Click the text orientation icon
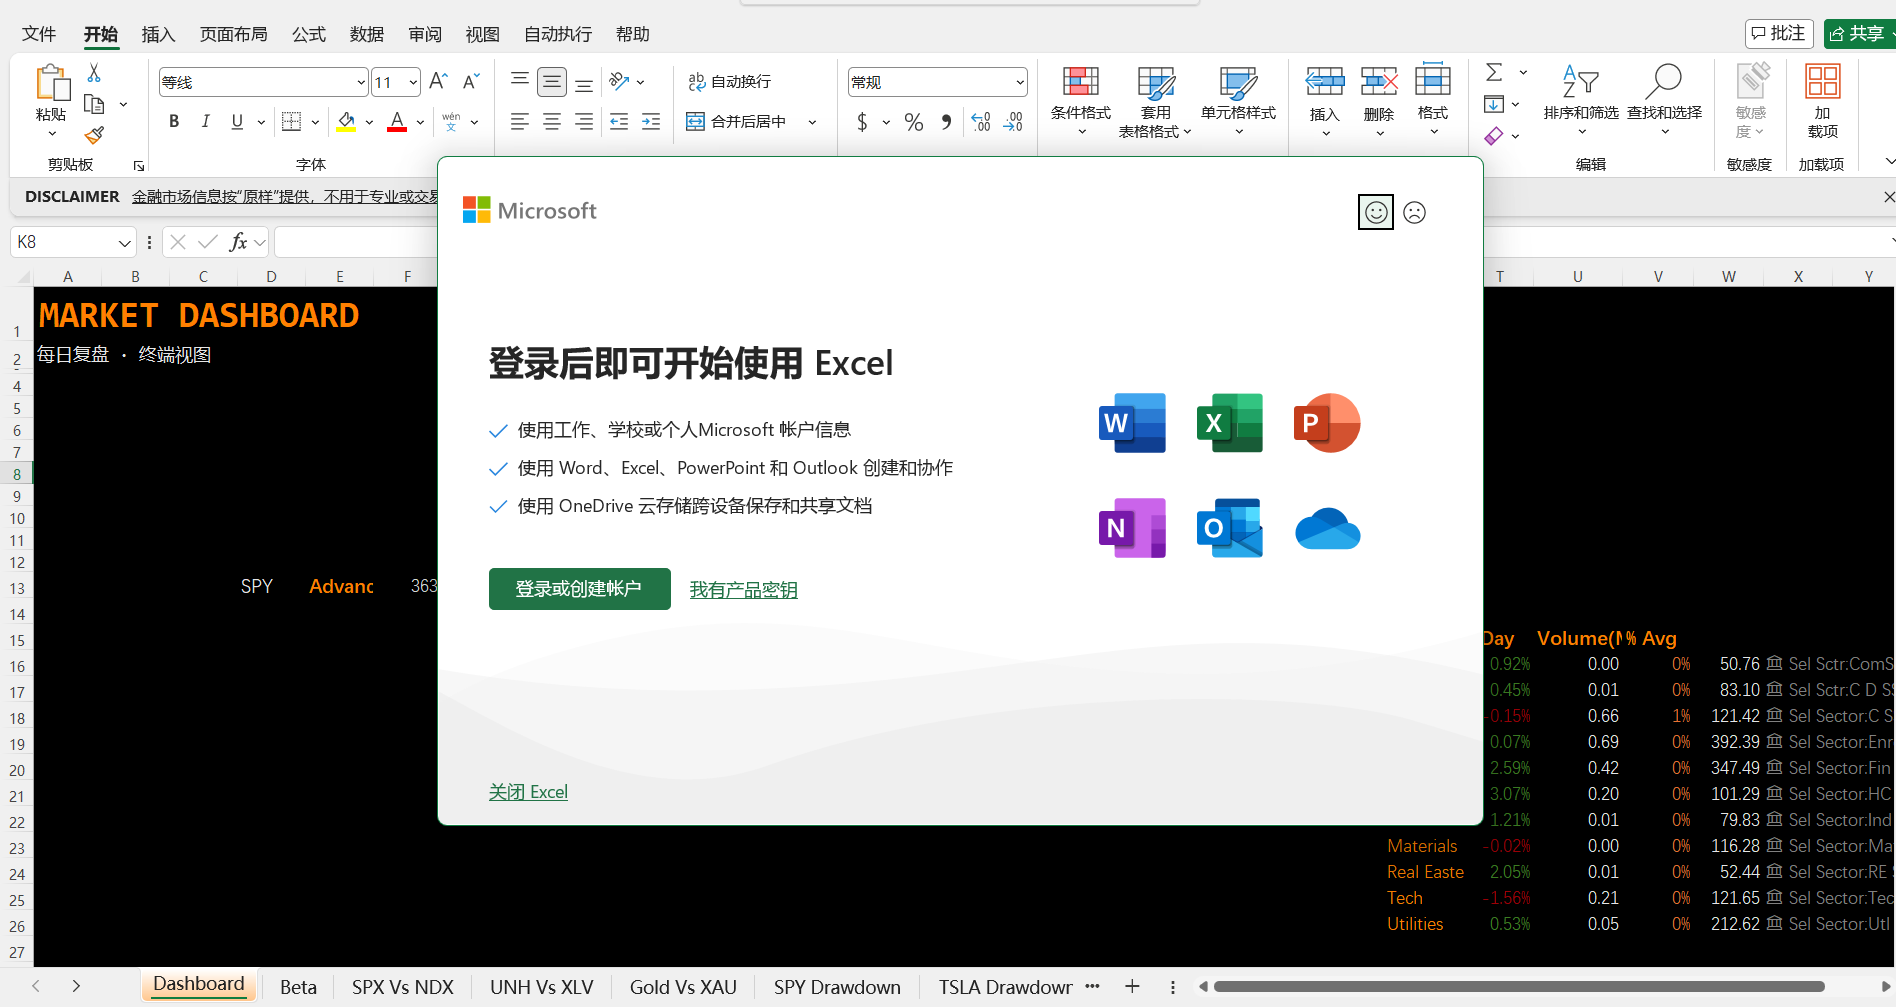The height and width of the screenshot is (1007, 1896). click(x=619, y=81)
